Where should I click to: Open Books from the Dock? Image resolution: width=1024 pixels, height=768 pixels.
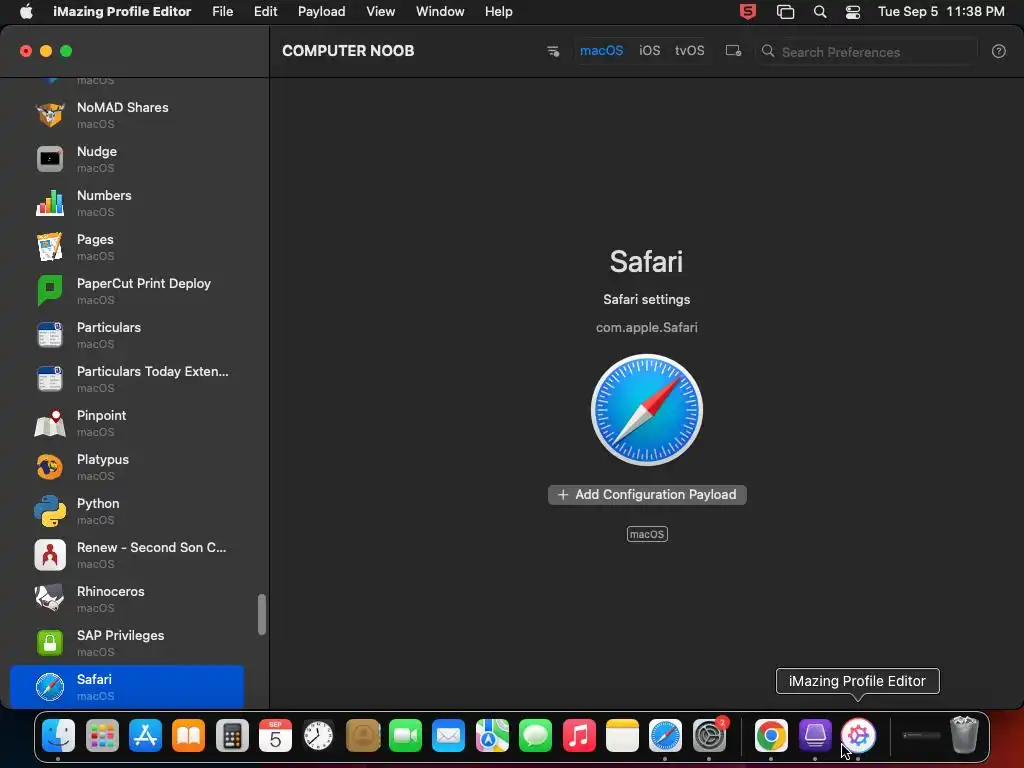click(x=188, y=736)
